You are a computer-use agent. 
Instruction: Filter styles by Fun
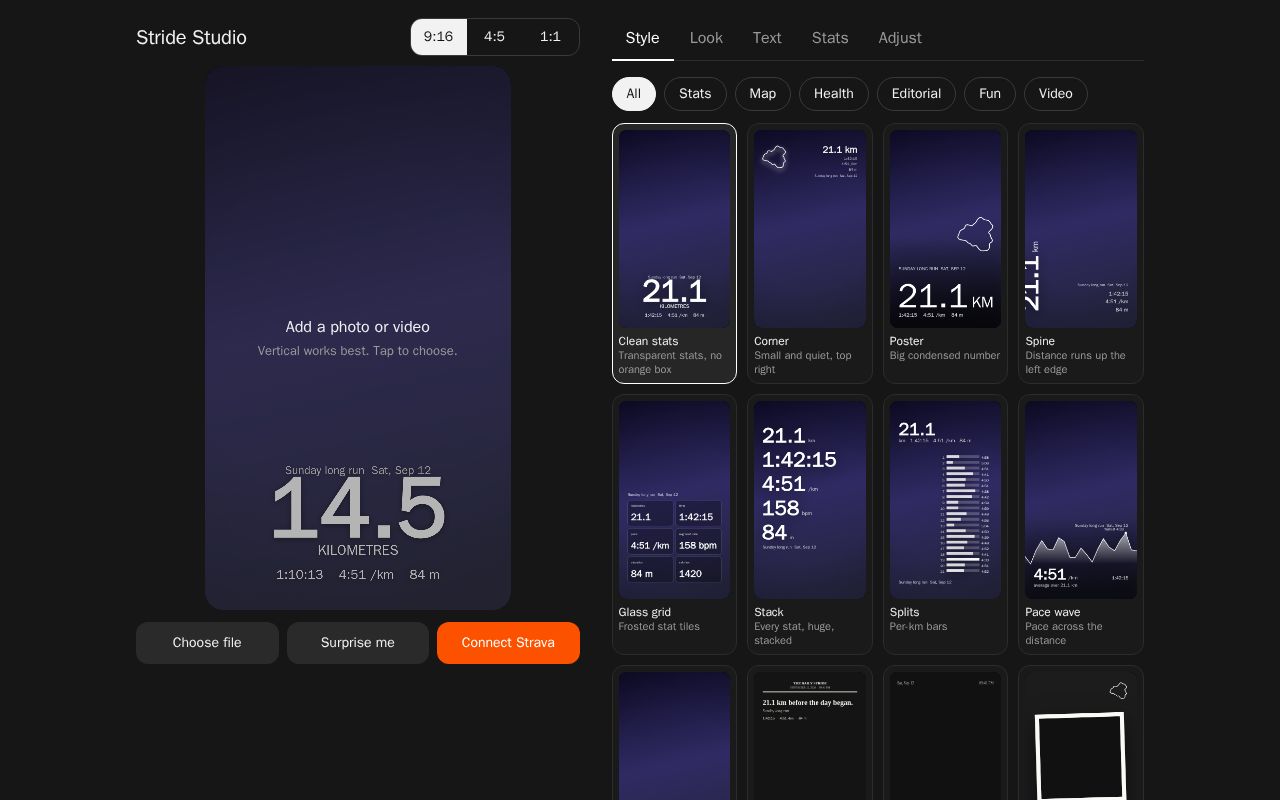tap(990, 94)
